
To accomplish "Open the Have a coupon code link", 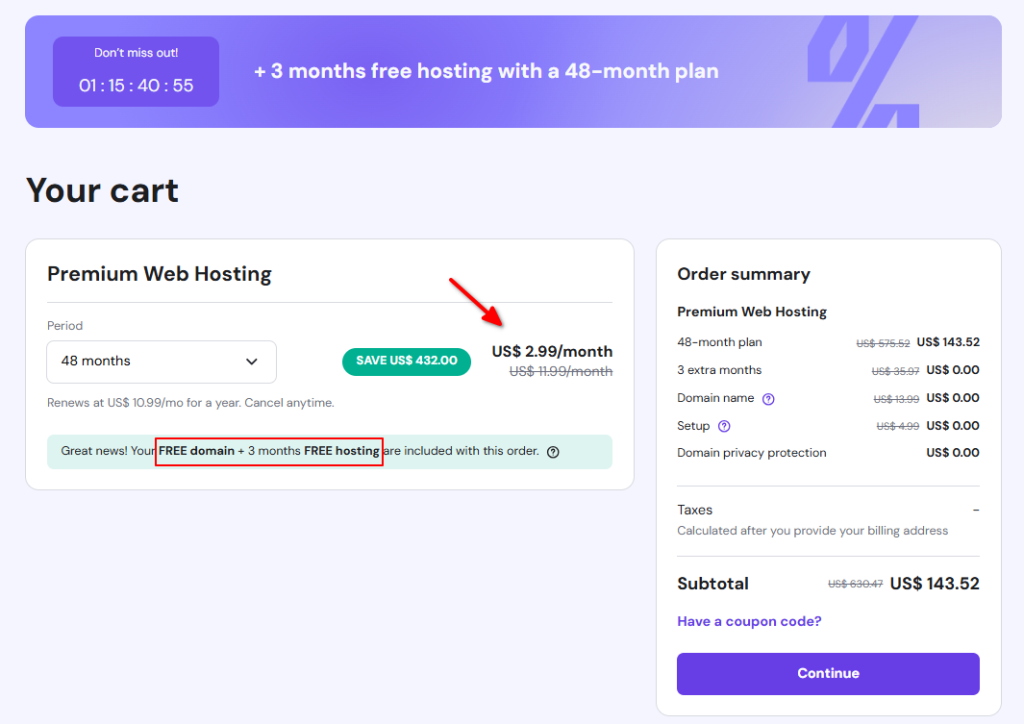I will pos(748,621).
